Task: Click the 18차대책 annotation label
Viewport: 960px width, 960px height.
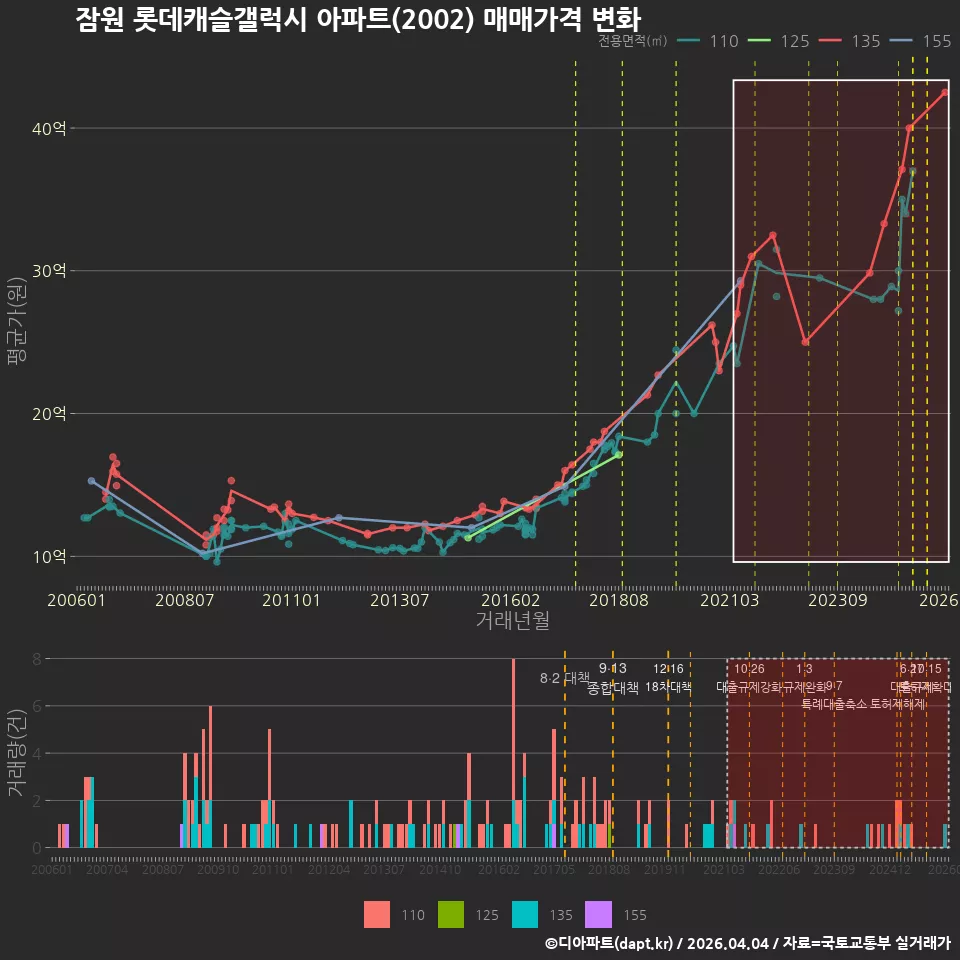Action: pos(668,687)
